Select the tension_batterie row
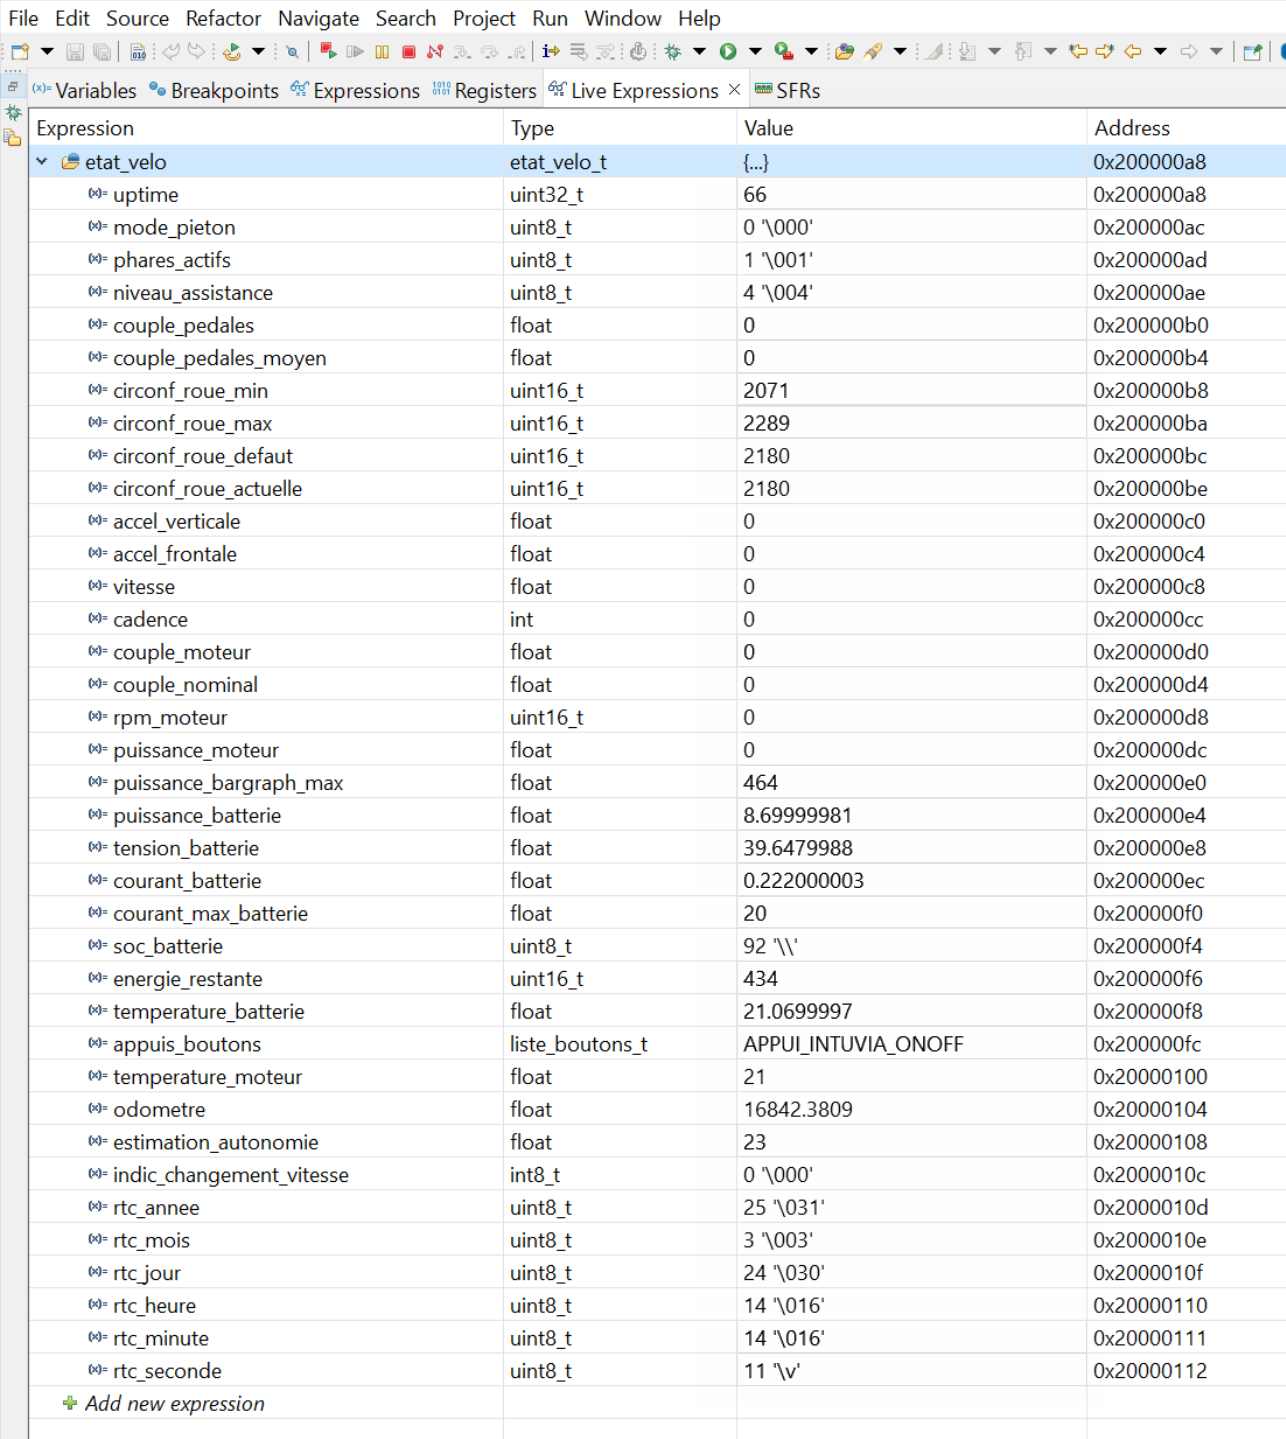Viewport: 1286px width, 1439px height. click(186, 848)
